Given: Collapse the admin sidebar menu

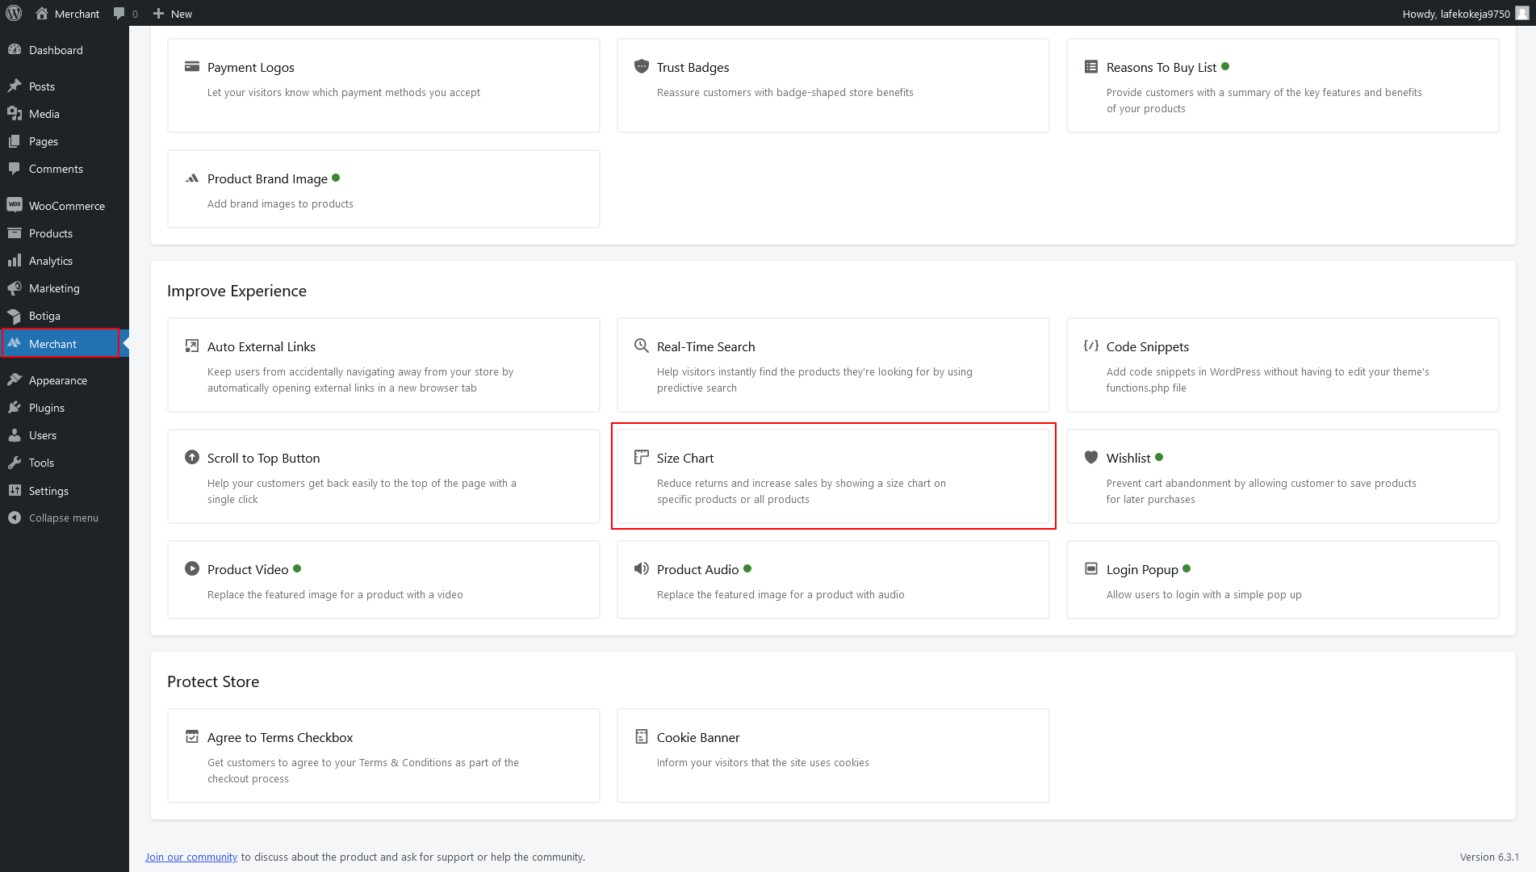Looking at the screenshot, I should 64,518.
